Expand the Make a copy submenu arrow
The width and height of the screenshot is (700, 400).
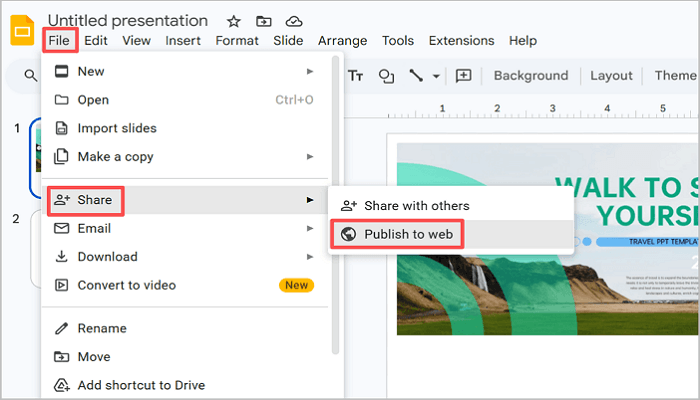pyautogui.click(x=310, y=157)
